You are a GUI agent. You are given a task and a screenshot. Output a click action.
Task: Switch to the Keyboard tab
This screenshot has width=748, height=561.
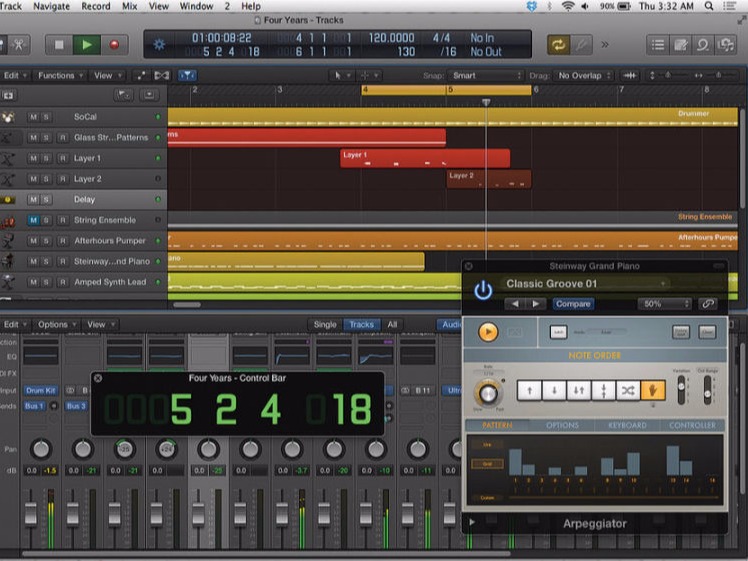click(x=627, y=425)
